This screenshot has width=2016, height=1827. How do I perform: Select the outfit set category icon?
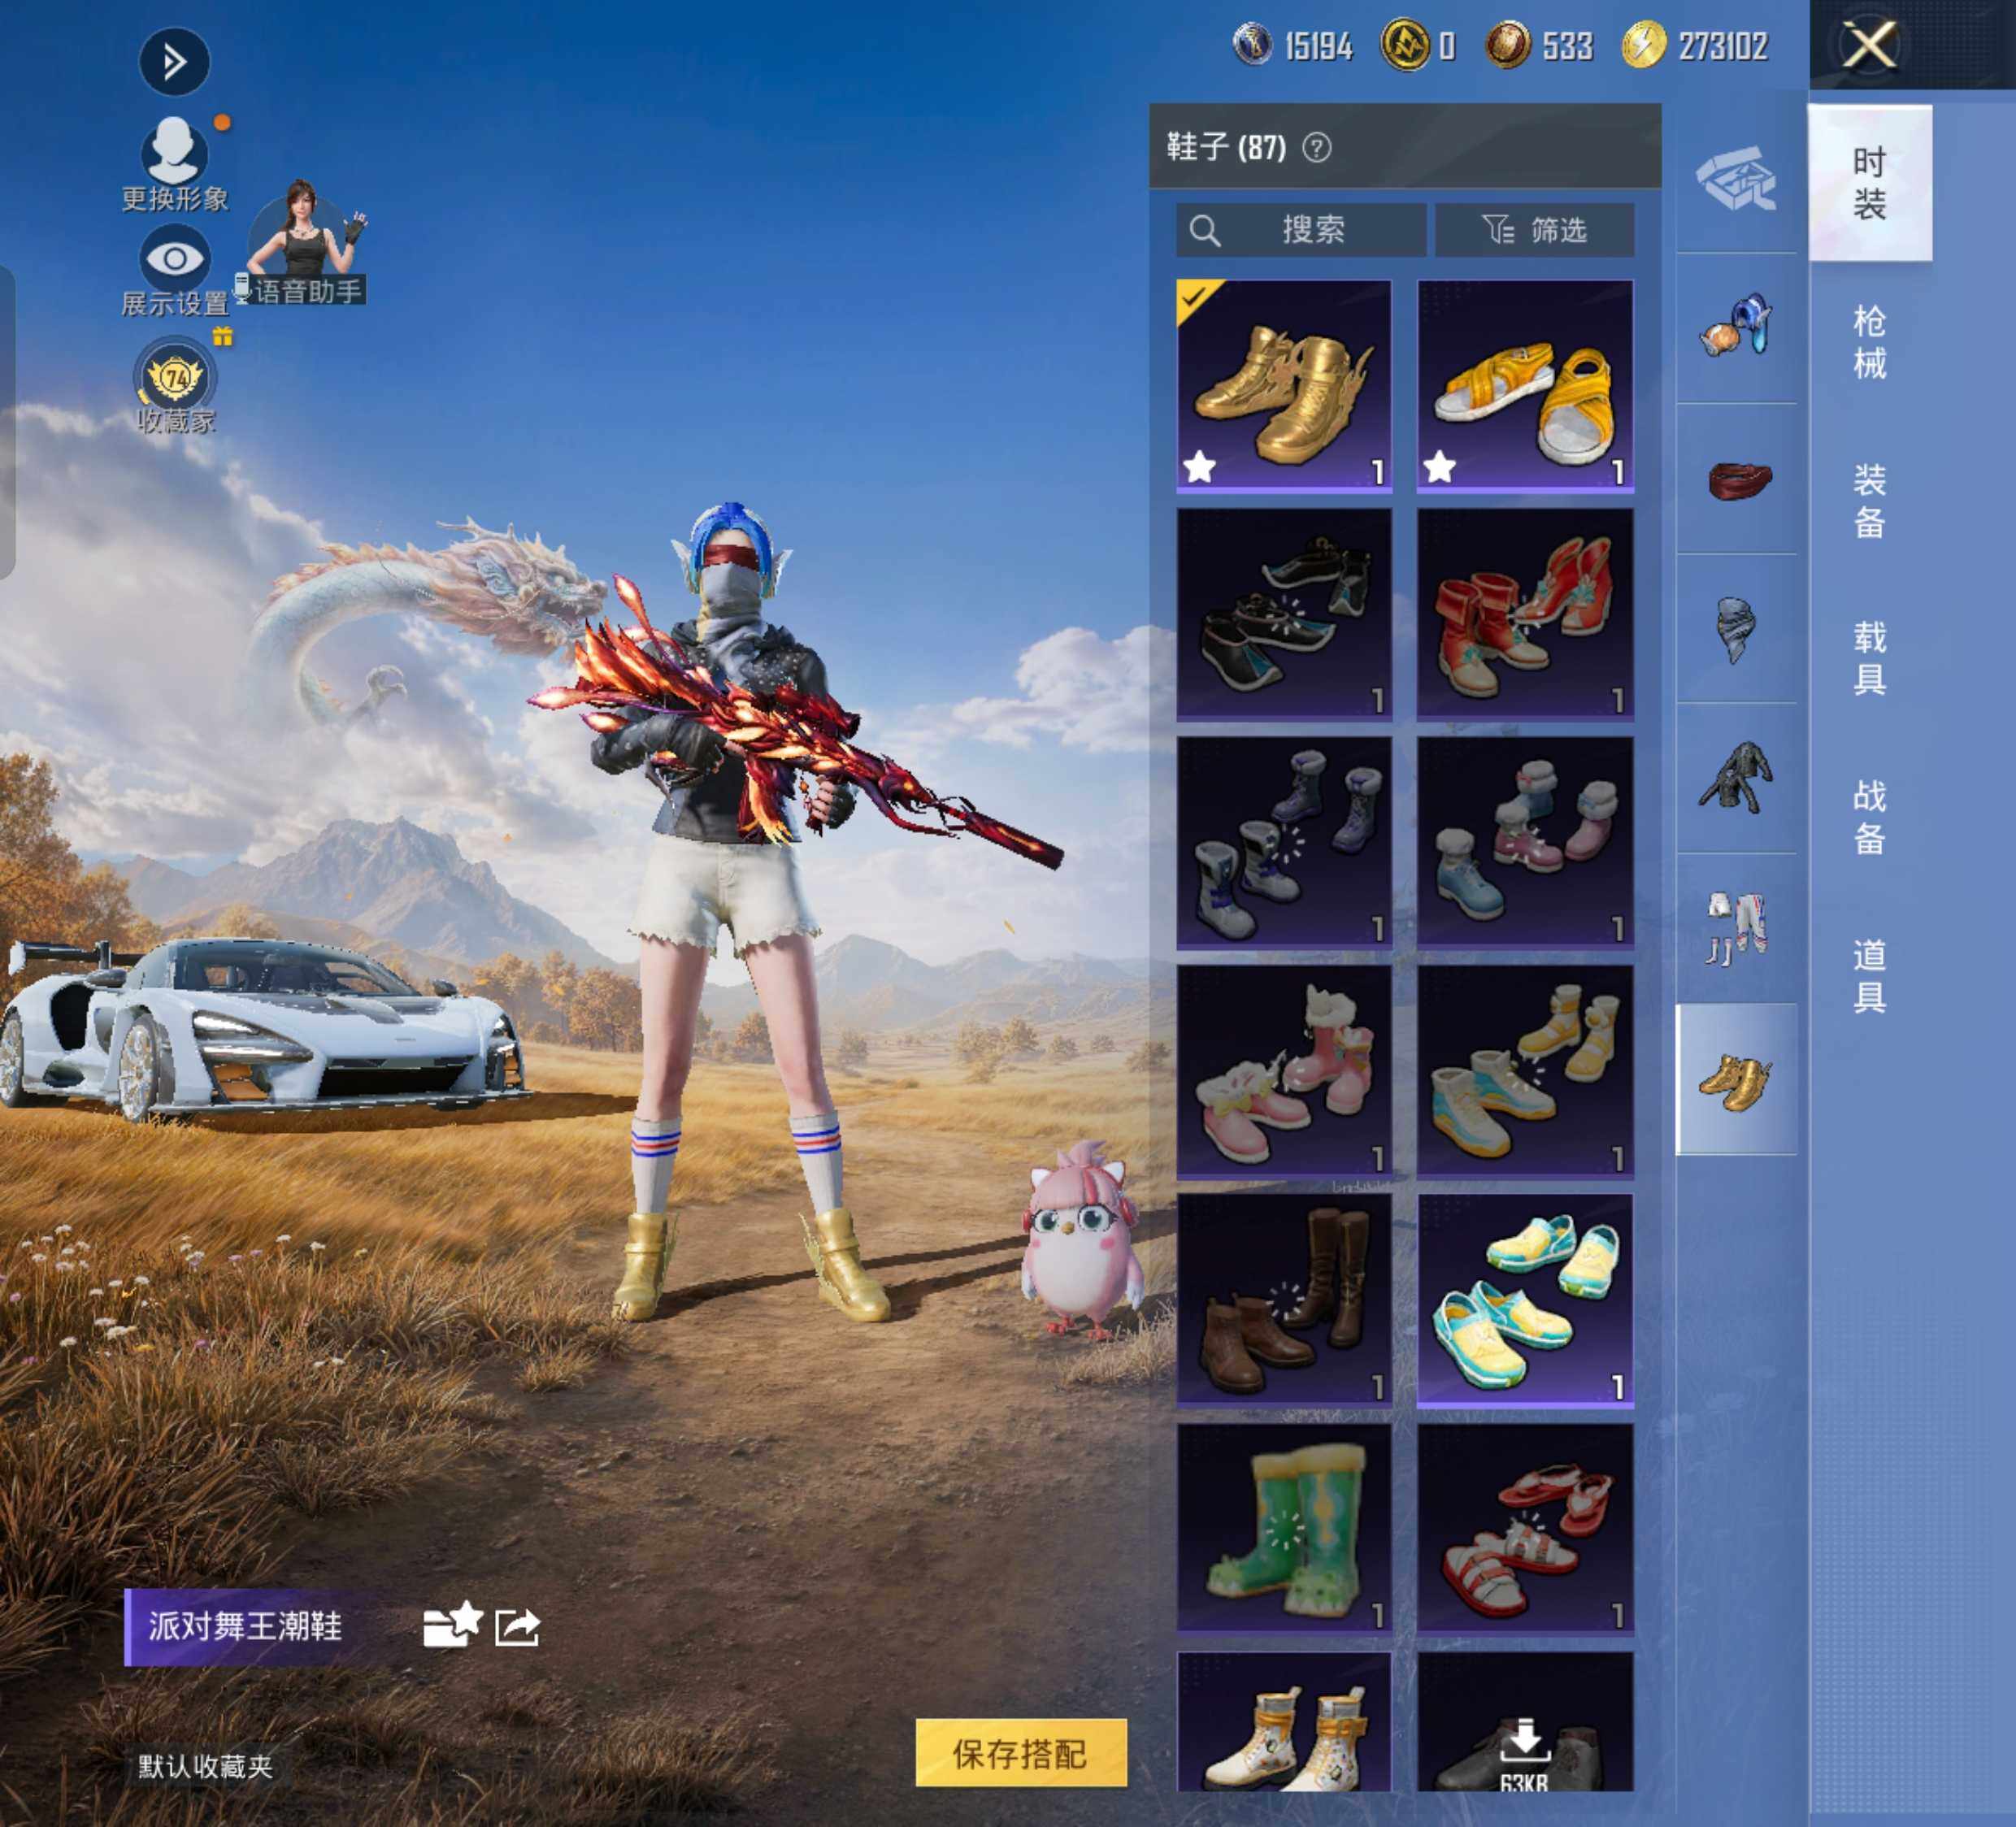(1736, 179)
